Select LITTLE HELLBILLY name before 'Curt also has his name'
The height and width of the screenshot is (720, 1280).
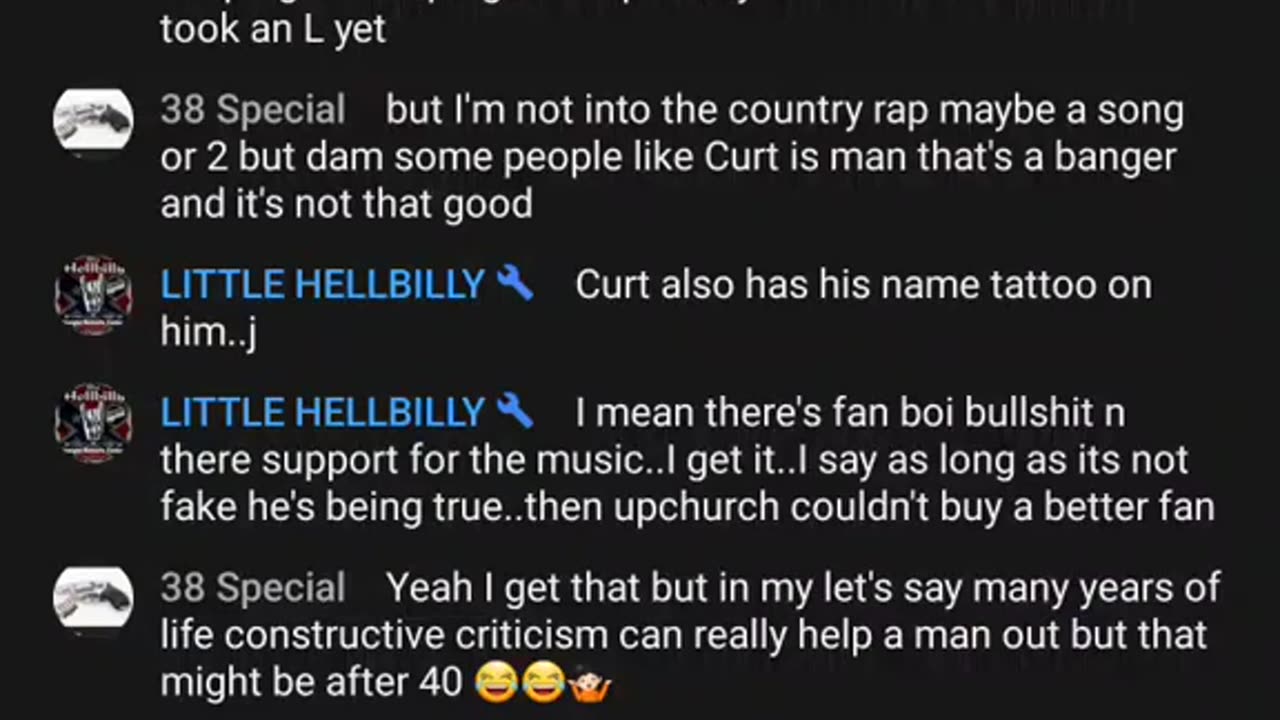323,285
